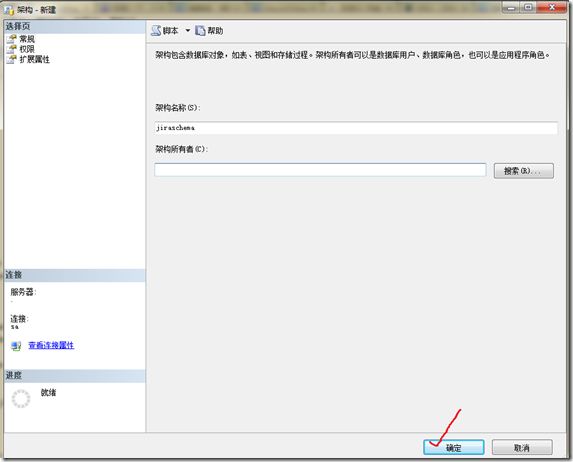573x462 pixels.
Task: Click the connection properties icon
Action: [16, 346]
